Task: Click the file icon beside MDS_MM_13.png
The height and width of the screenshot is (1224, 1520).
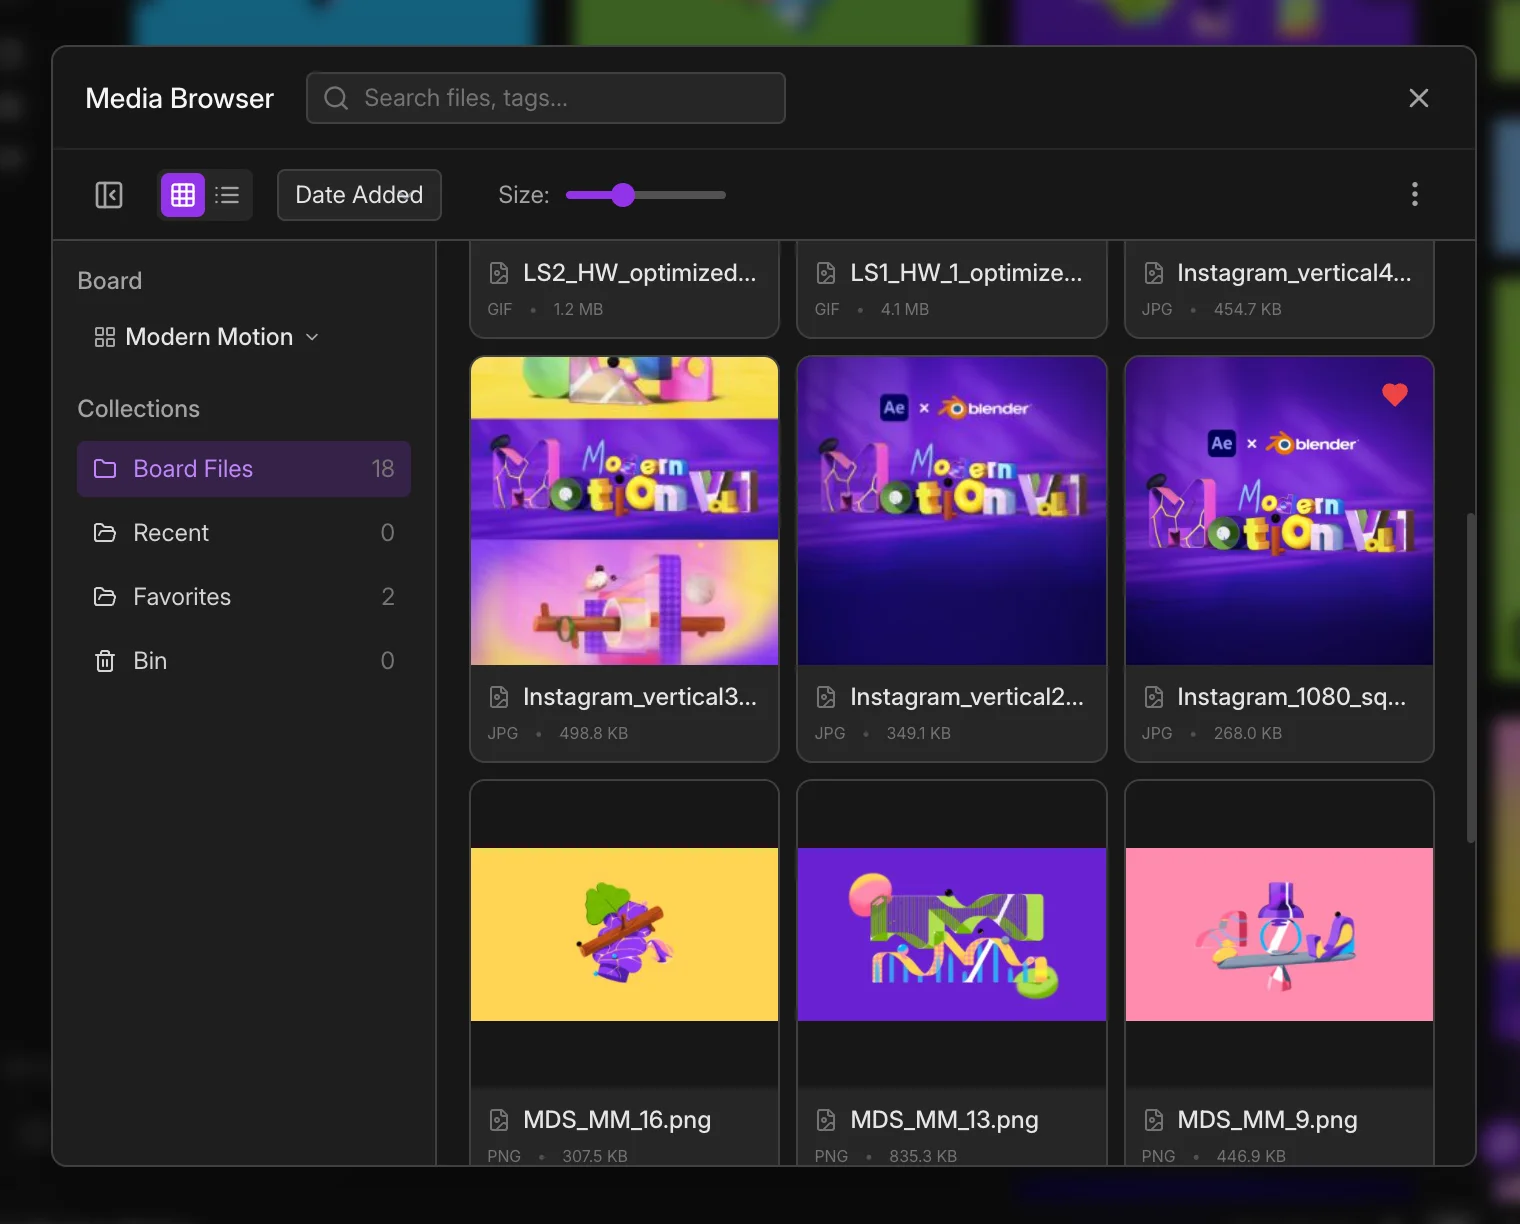Action: click(826, 1120)
